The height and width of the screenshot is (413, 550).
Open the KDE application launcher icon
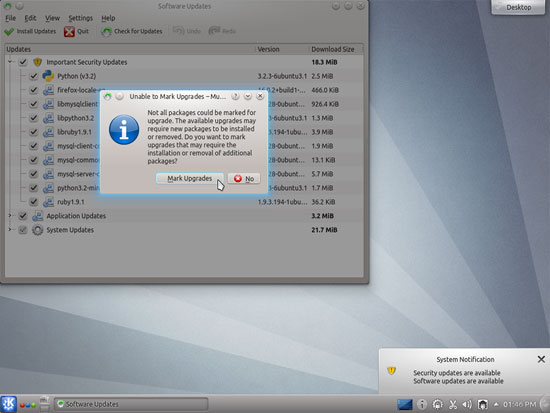click(x=8, y=404)
